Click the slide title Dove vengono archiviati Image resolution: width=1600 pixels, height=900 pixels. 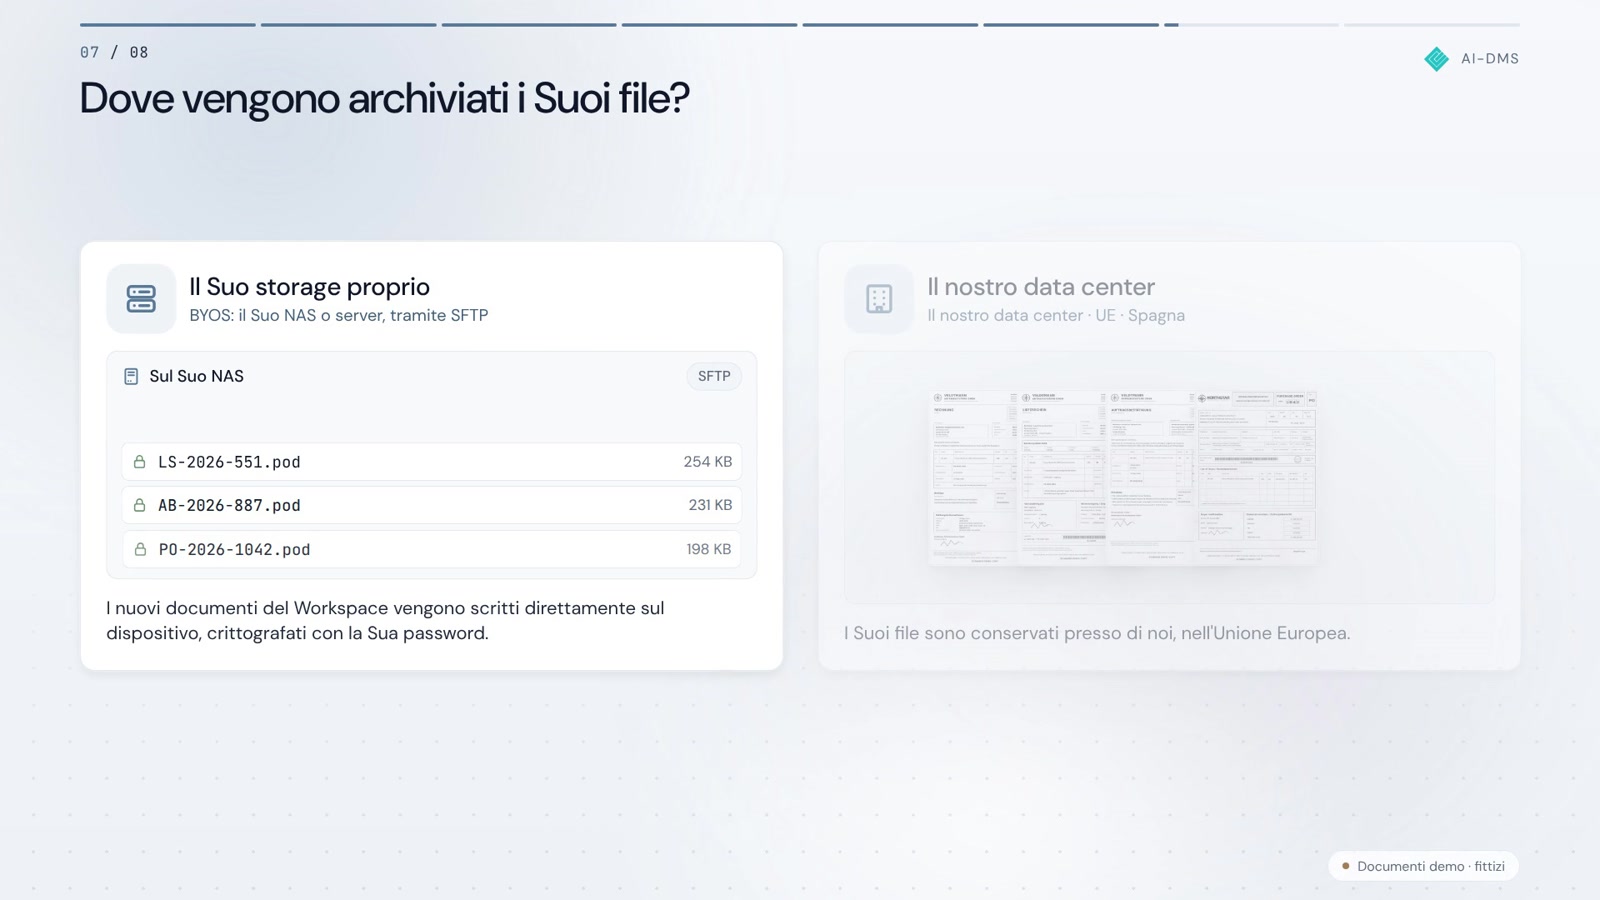point(384,98)
